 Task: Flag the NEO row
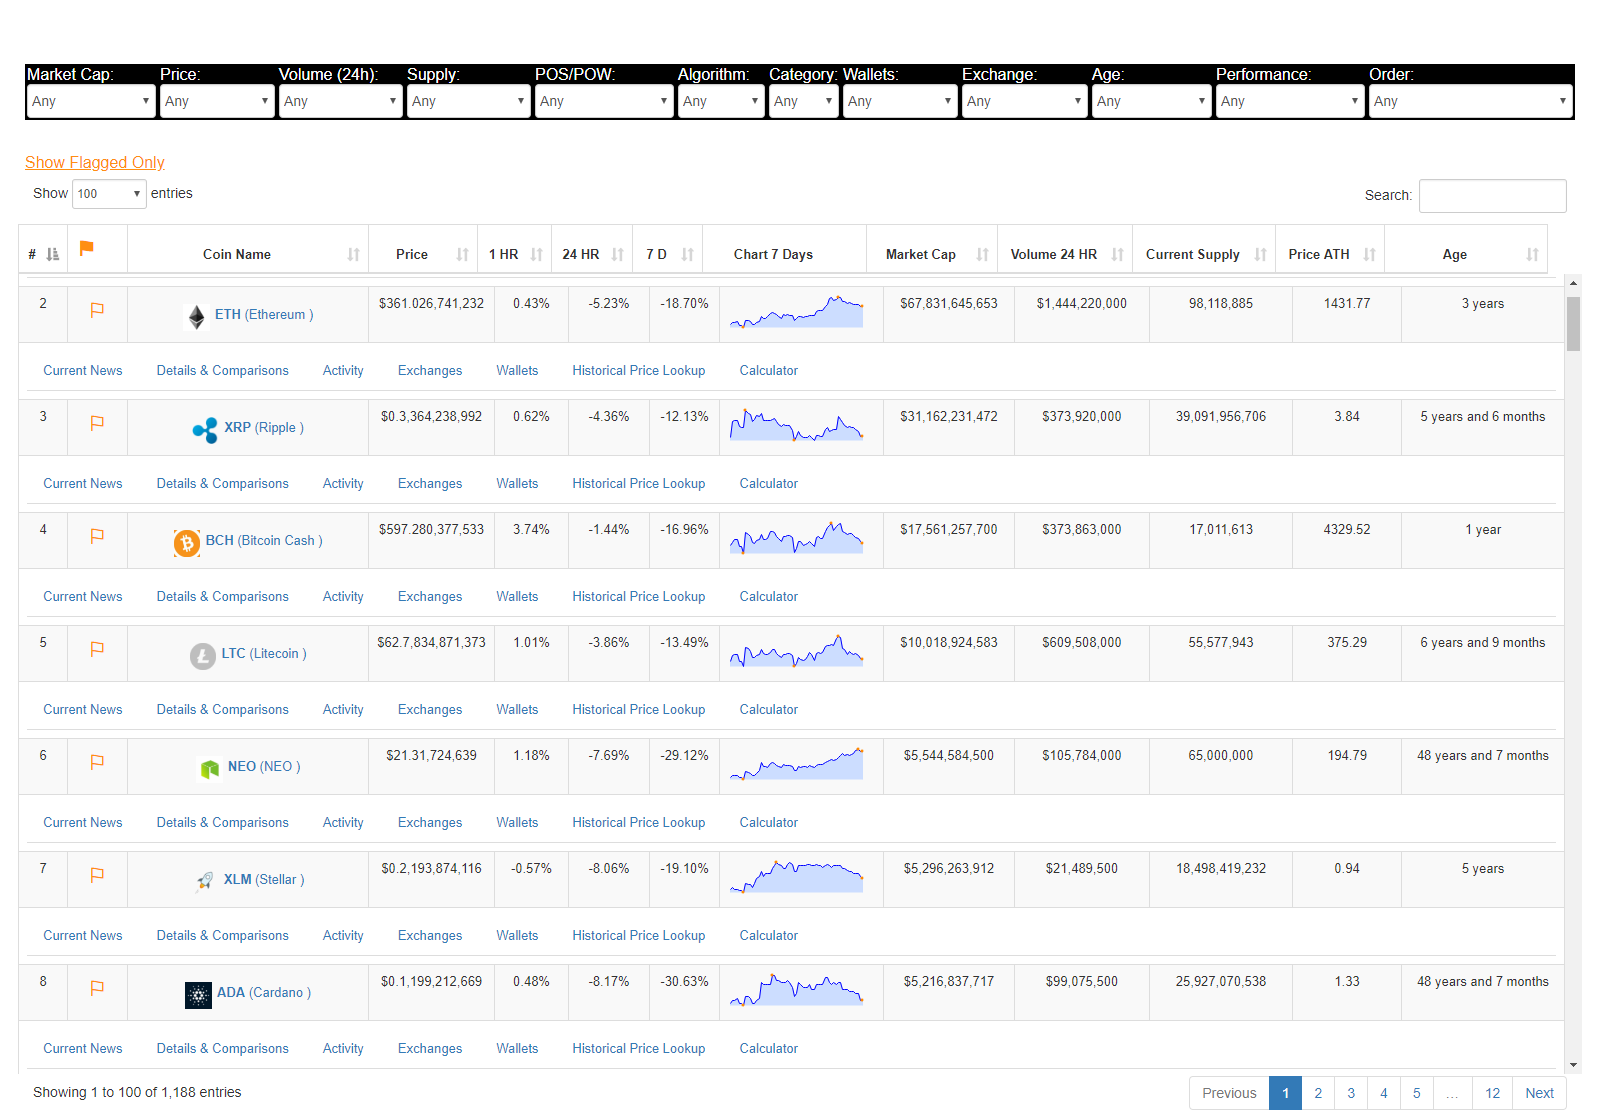click(97, 762)
